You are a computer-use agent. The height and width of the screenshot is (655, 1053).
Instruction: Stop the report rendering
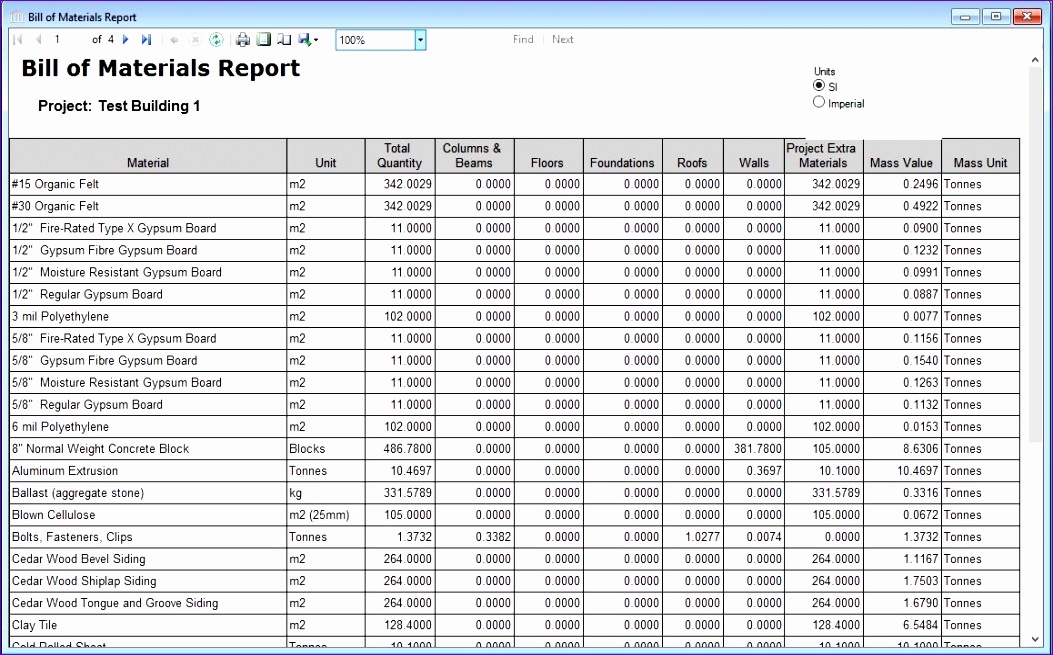coord(194,39)
